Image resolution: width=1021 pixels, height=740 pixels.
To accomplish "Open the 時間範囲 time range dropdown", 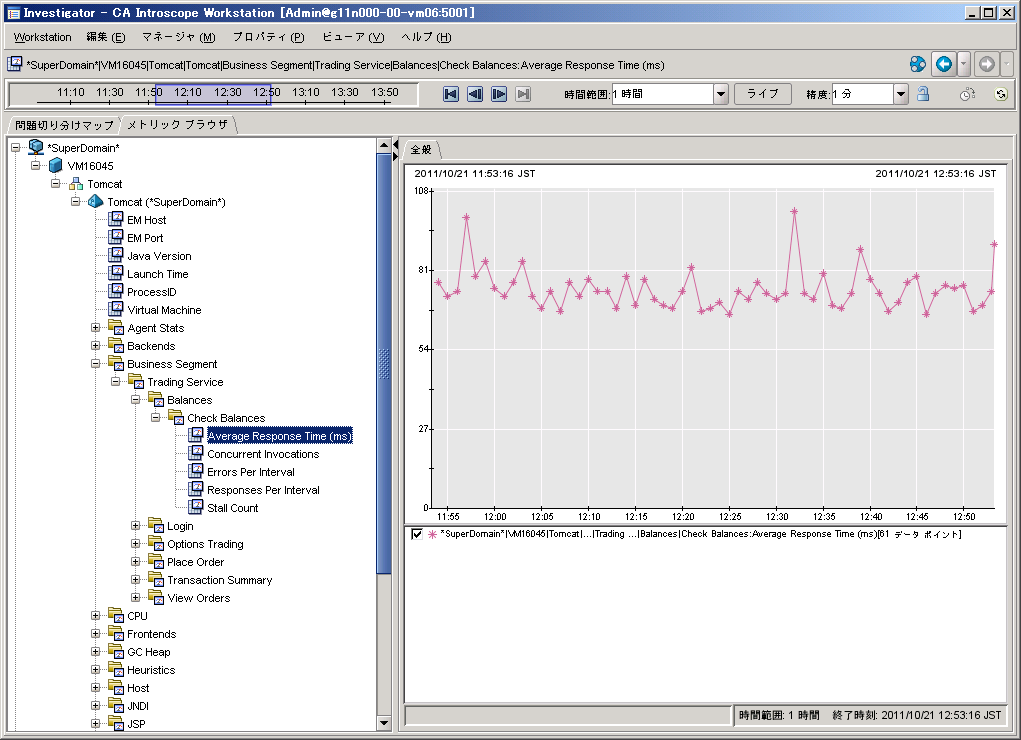I will [721, 94].
